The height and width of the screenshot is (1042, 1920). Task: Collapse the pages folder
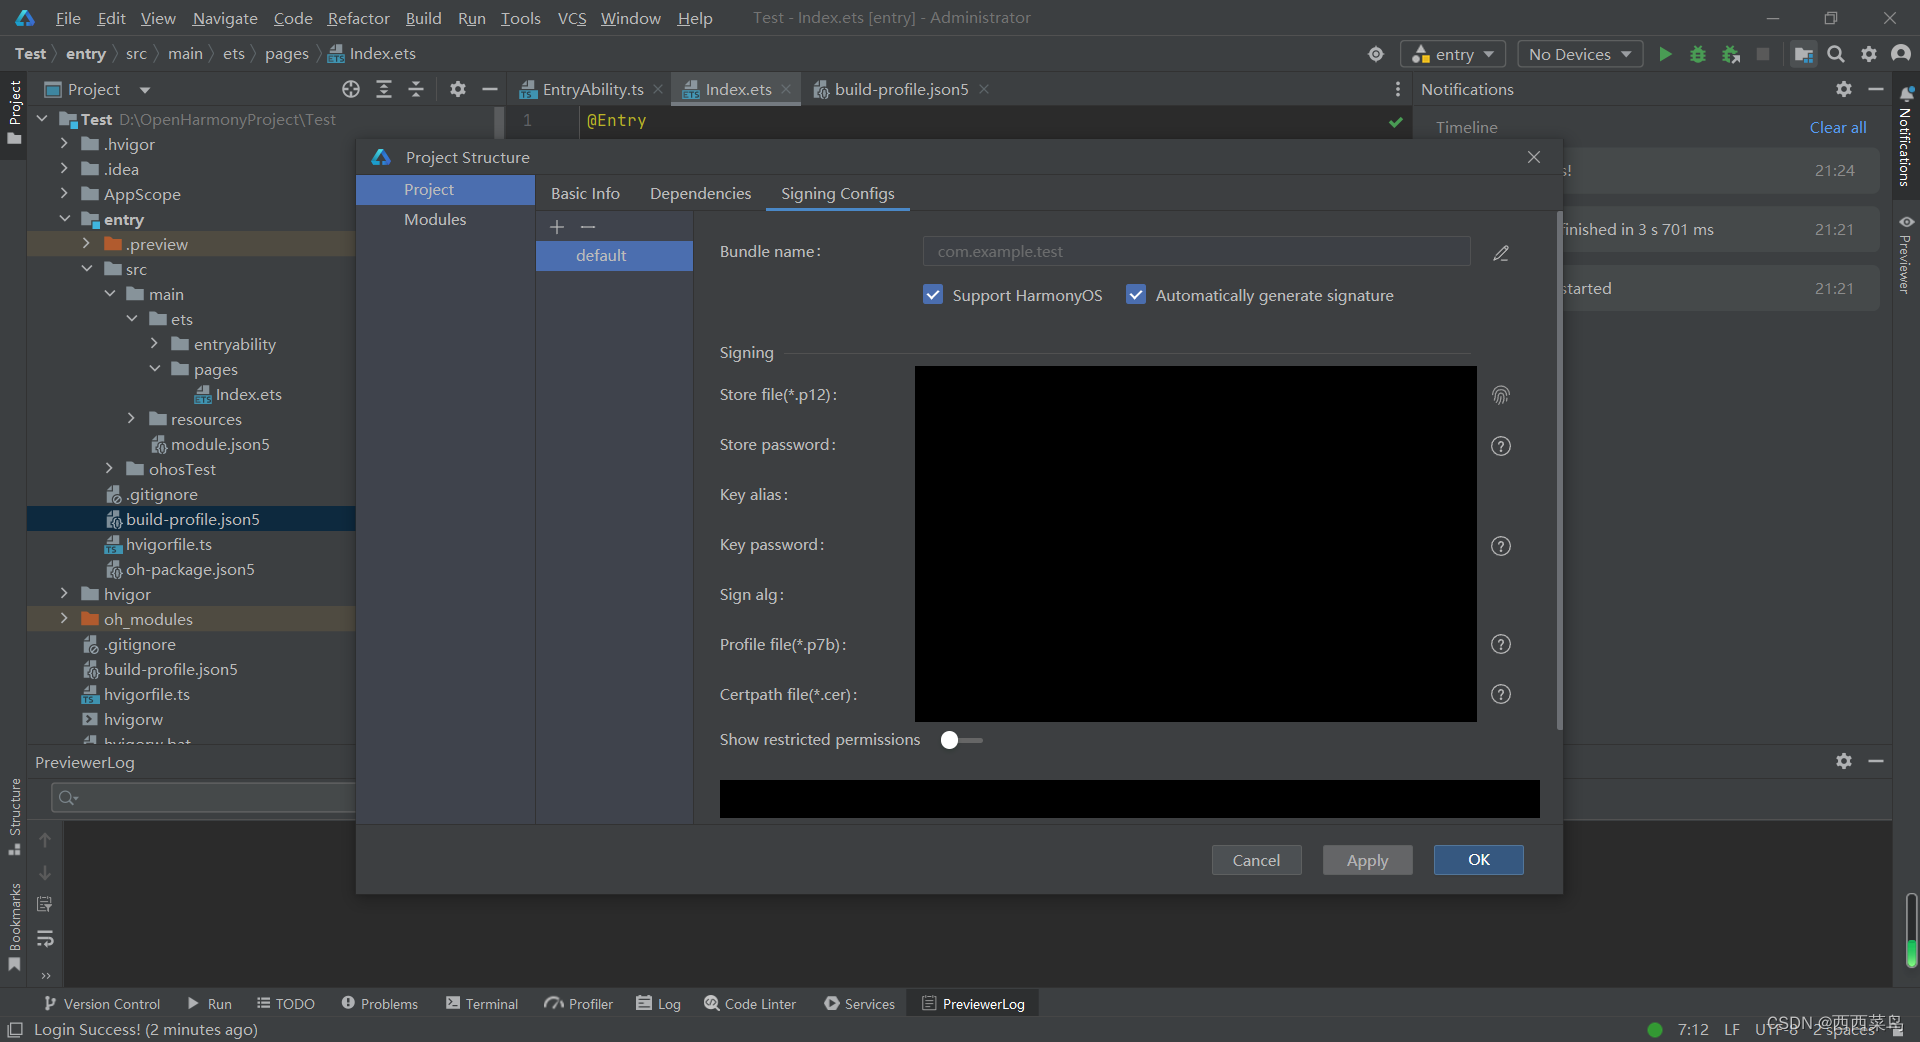154,369
